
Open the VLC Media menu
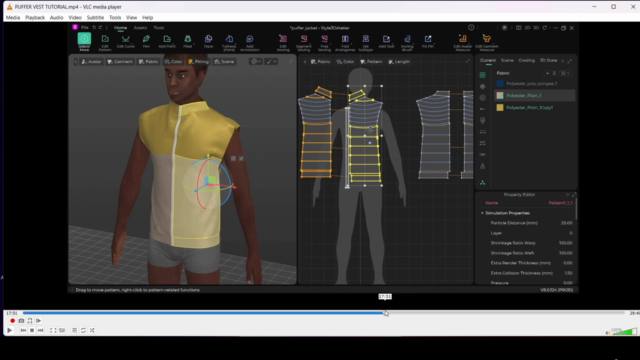(13, 18)
